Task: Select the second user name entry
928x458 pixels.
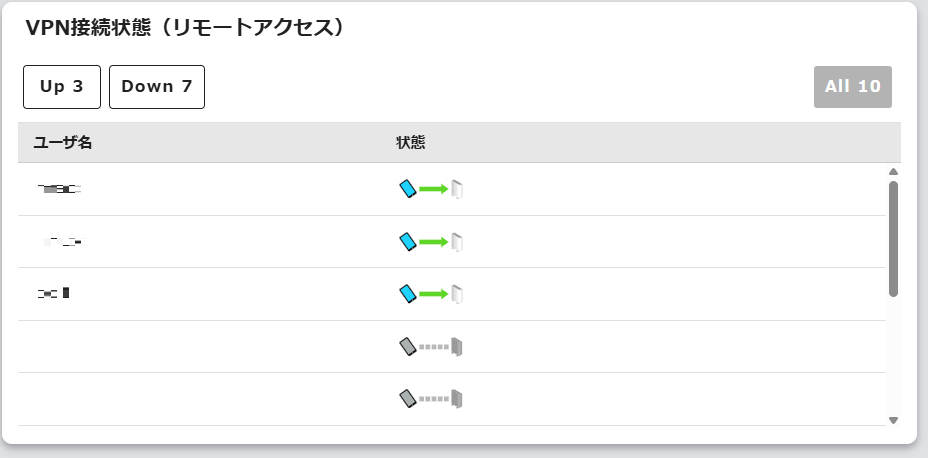Action: coord(64,242)
